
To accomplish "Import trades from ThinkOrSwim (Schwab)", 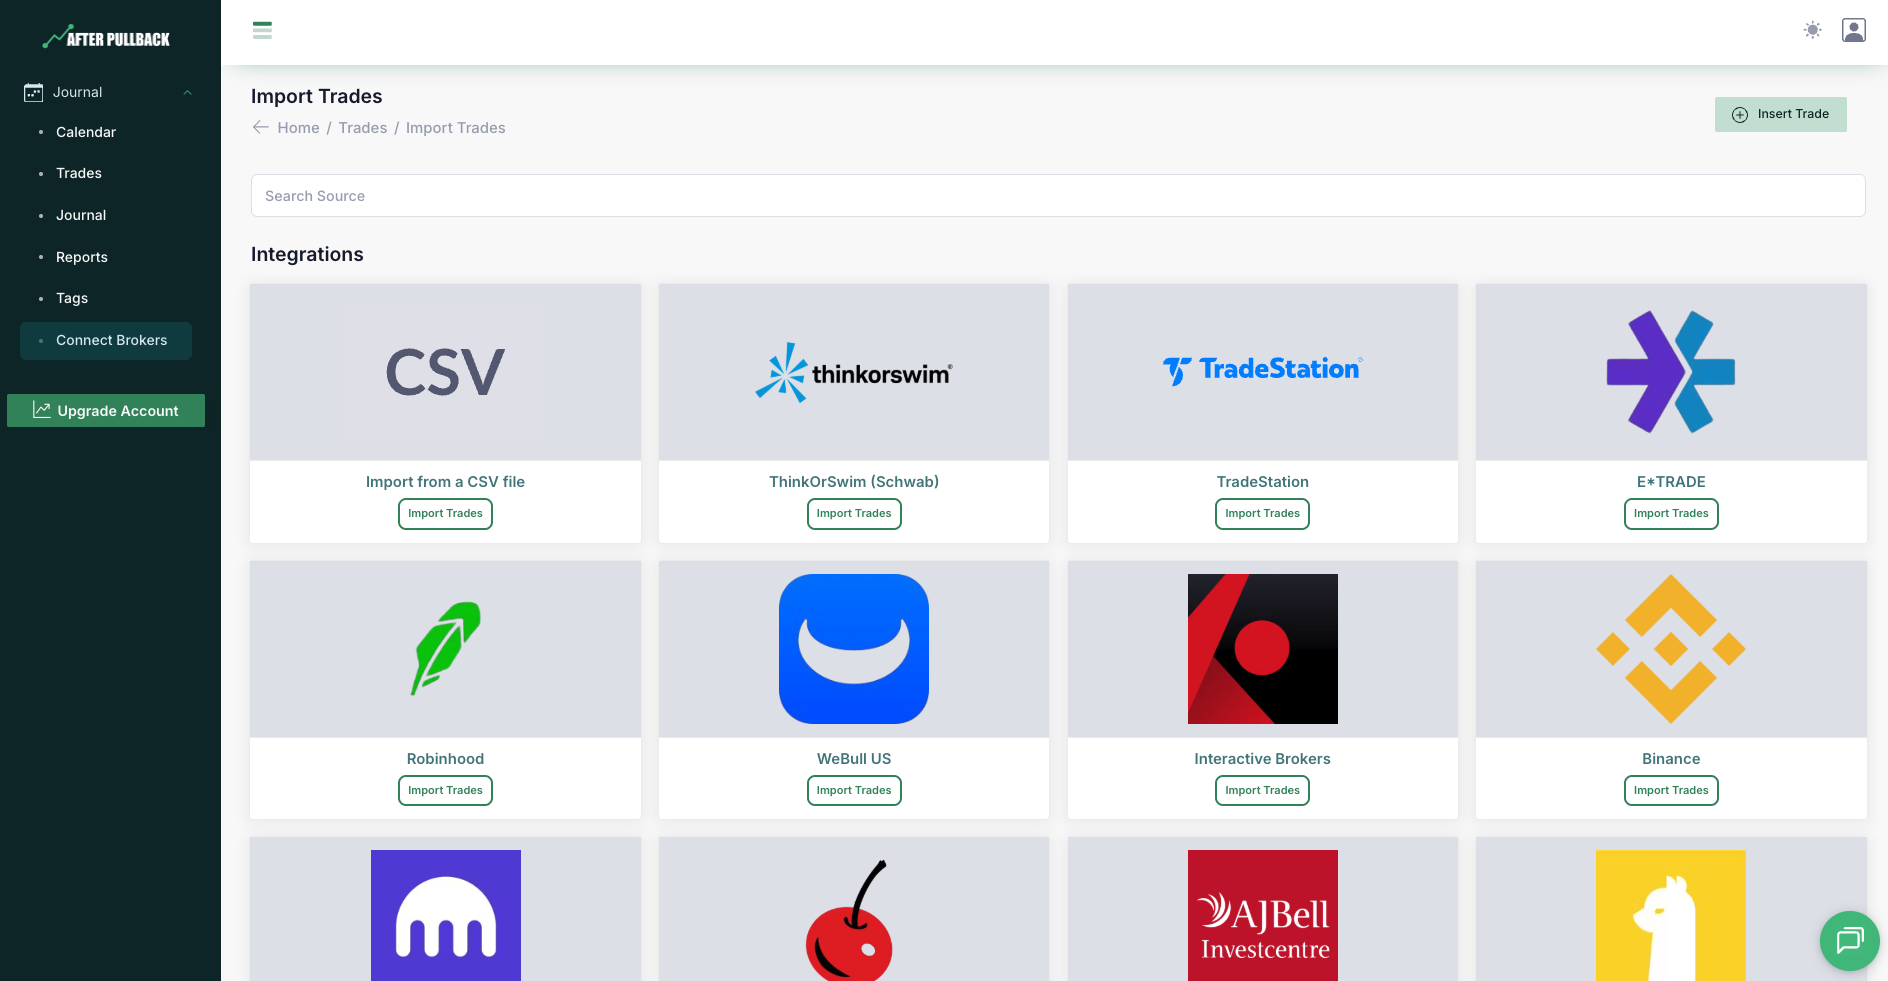I will (x=854, y=514).
